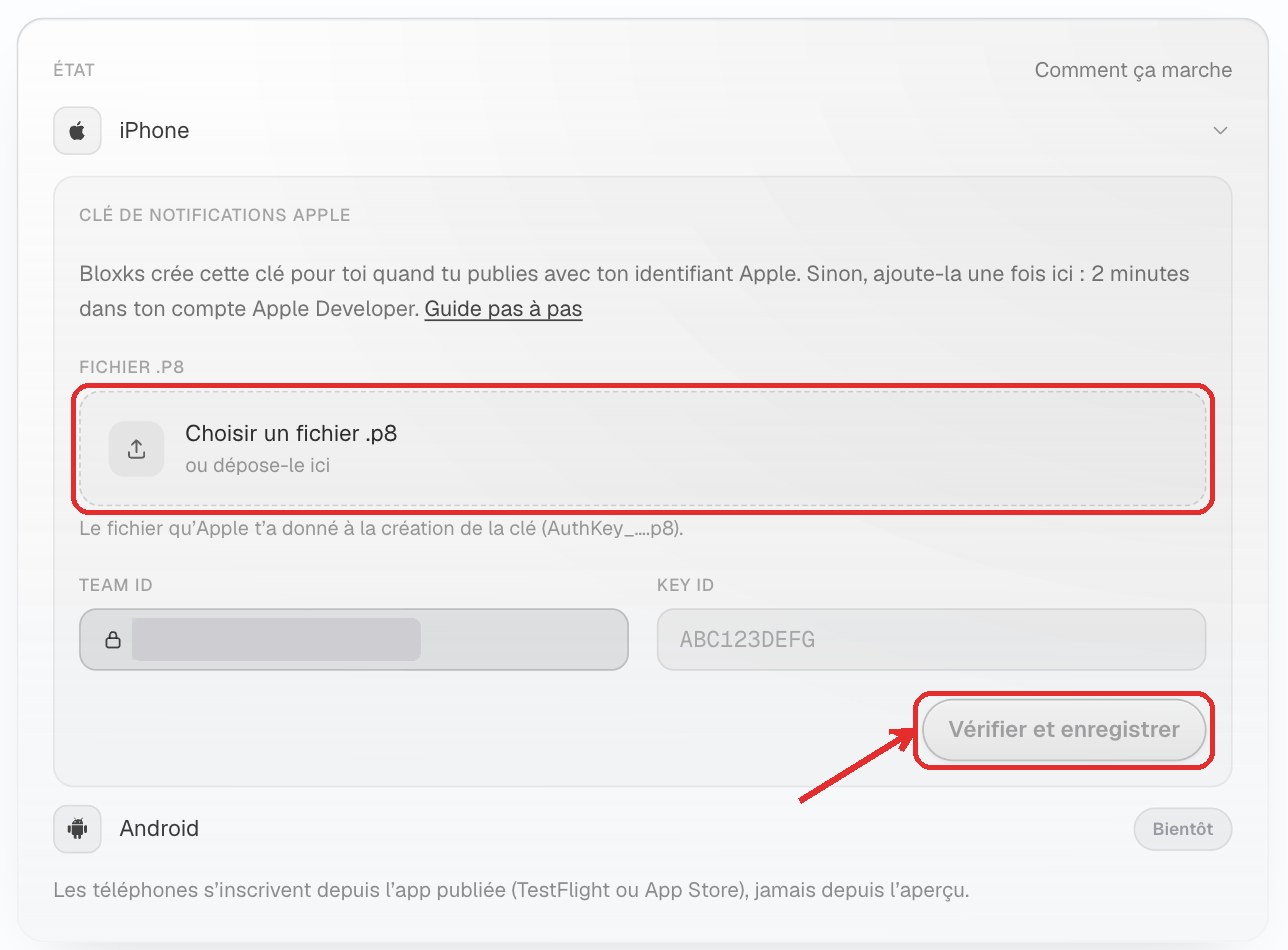Click the AuthKey file description text
This screenshot has height=950, width=1288.
tap(381, 529)
